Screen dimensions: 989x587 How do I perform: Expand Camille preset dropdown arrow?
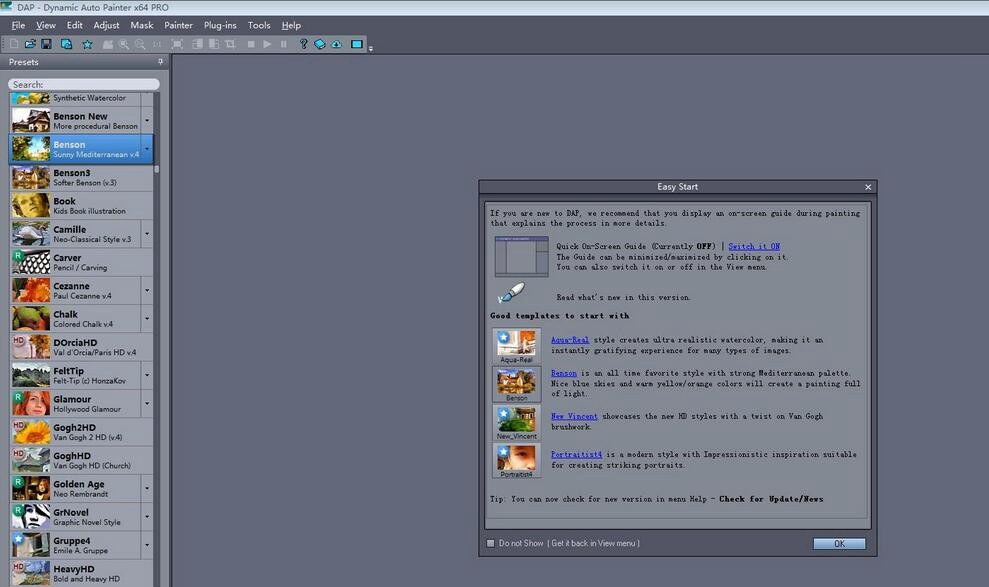coord(147,234)
